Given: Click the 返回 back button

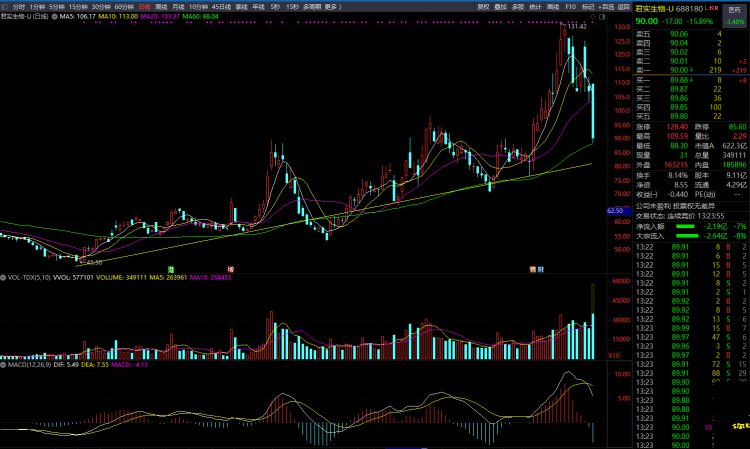Looking at the screenshot, I should point(625,7).
